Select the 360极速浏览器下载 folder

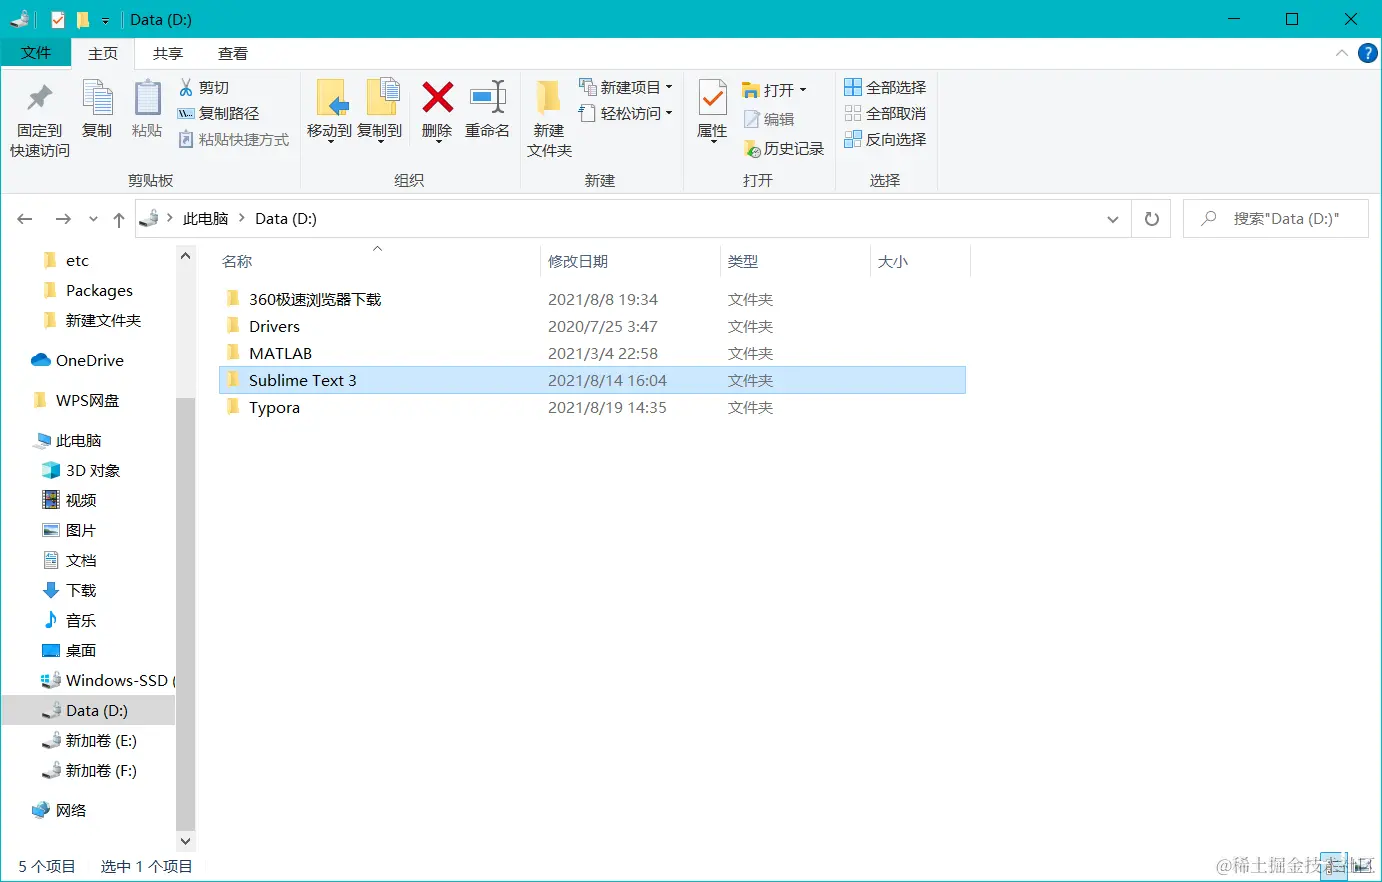point(592,299)
